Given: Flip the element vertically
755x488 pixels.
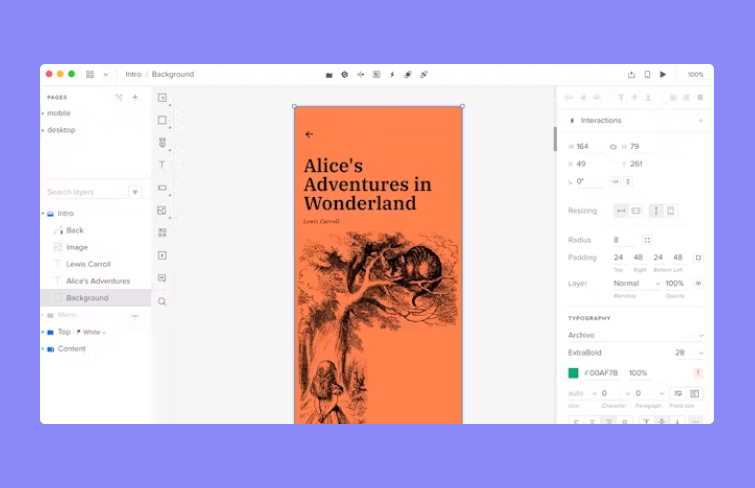Looking at the screenshot, I should tap(627, 182).
